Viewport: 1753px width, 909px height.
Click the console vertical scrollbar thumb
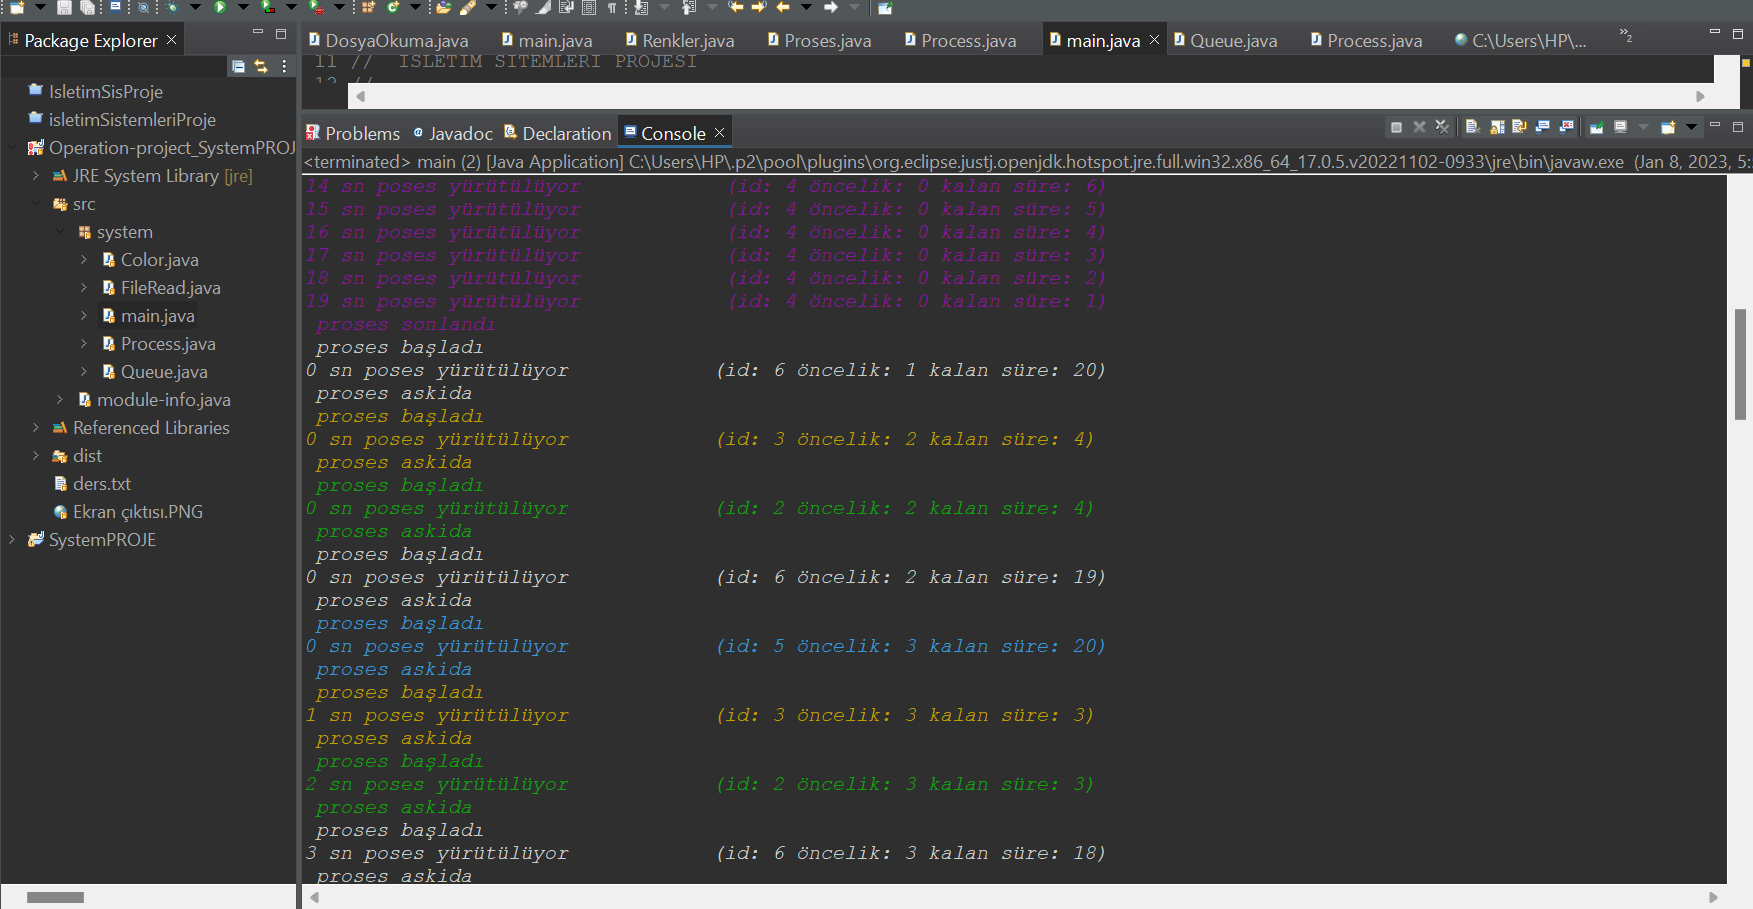pyautogui.click(x=1741, y=364)
